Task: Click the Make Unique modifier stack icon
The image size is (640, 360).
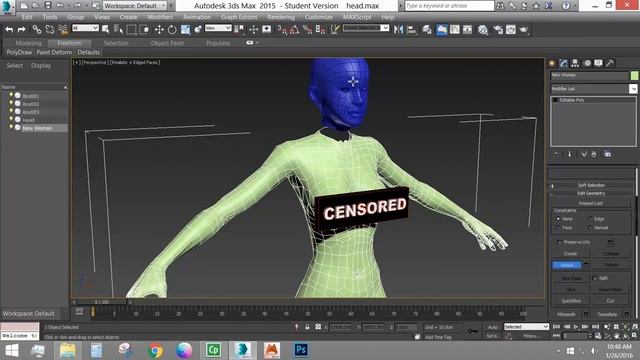Action: coord(584,154)
